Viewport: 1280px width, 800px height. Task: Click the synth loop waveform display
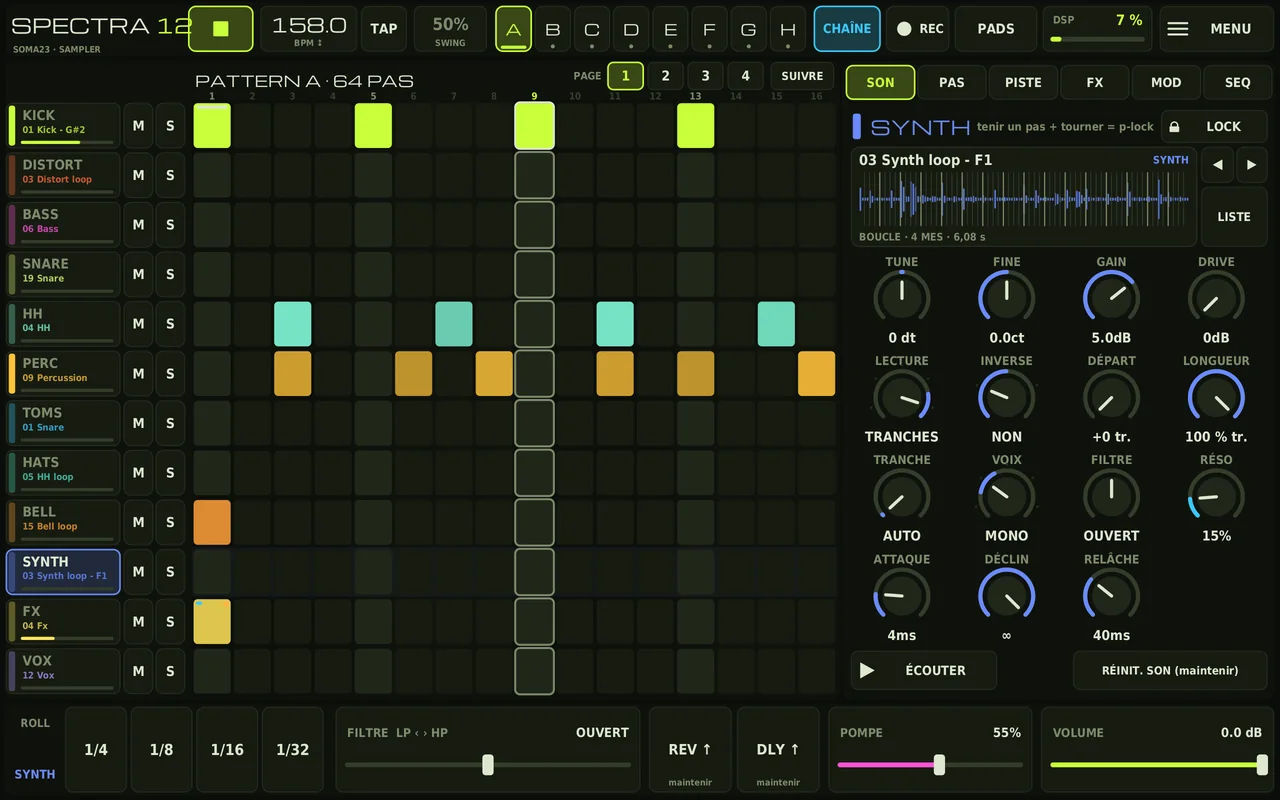click(x=1024, y=199)
